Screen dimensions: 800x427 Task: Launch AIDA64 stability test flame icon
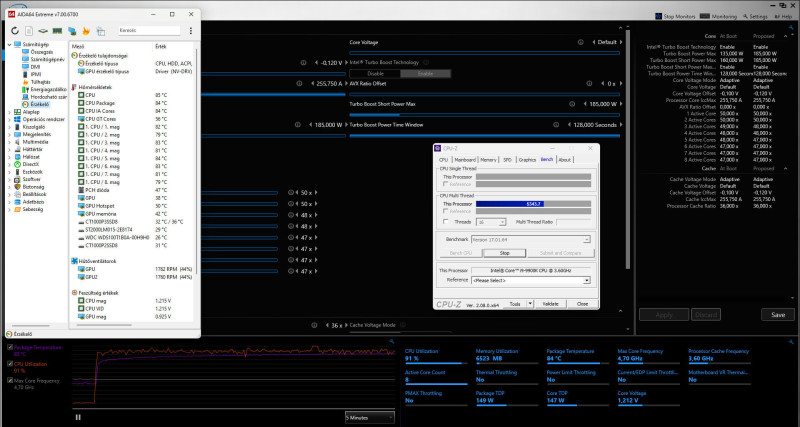(x=86, y=31)
